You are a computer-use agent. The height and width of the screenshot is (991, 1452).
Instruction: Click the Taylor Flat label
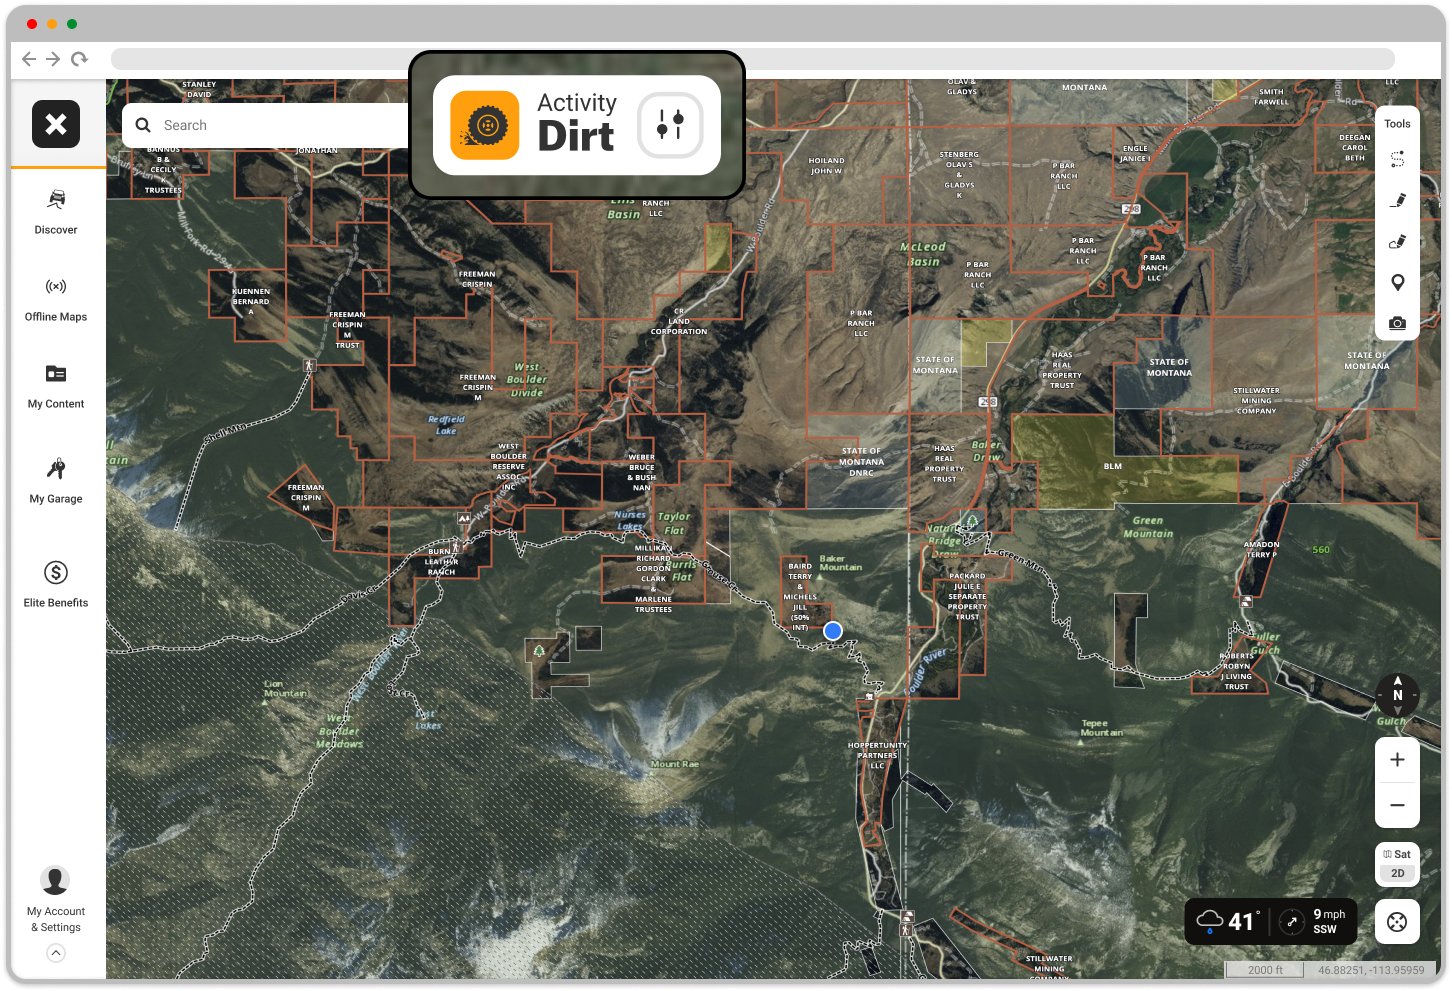pyautogui.click(x=674, y=523)
